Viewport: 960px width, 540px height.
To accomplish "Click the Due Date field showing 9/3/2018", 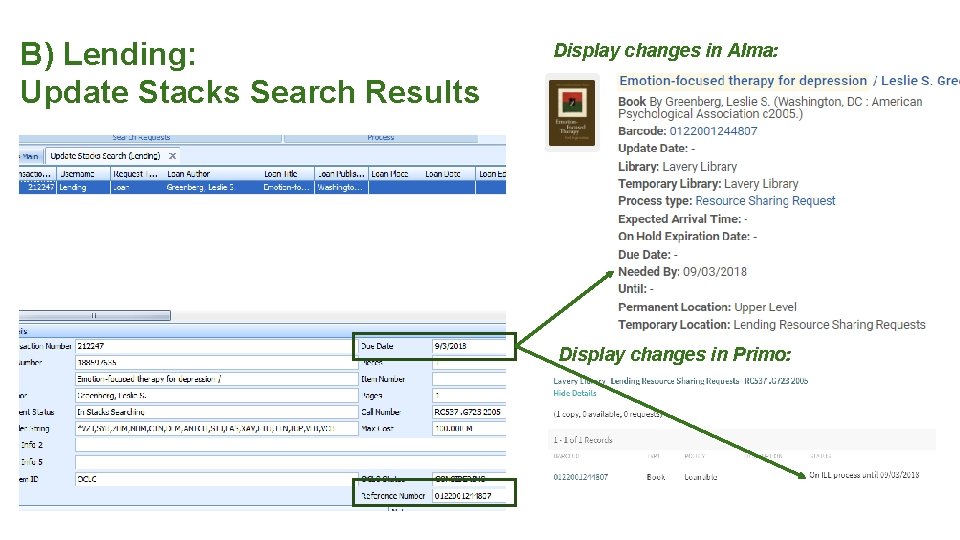I will click(x=469, y=346).
